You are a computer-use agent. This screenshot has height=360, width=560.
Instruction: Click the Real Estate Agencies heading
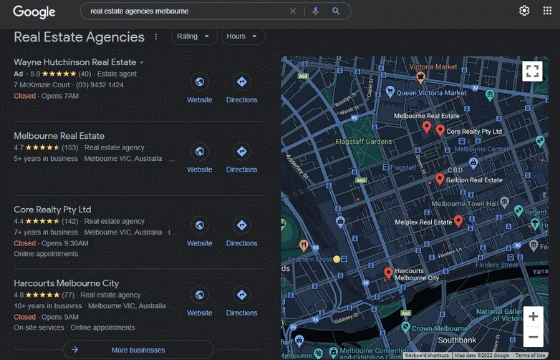click(x=79, y=37)
